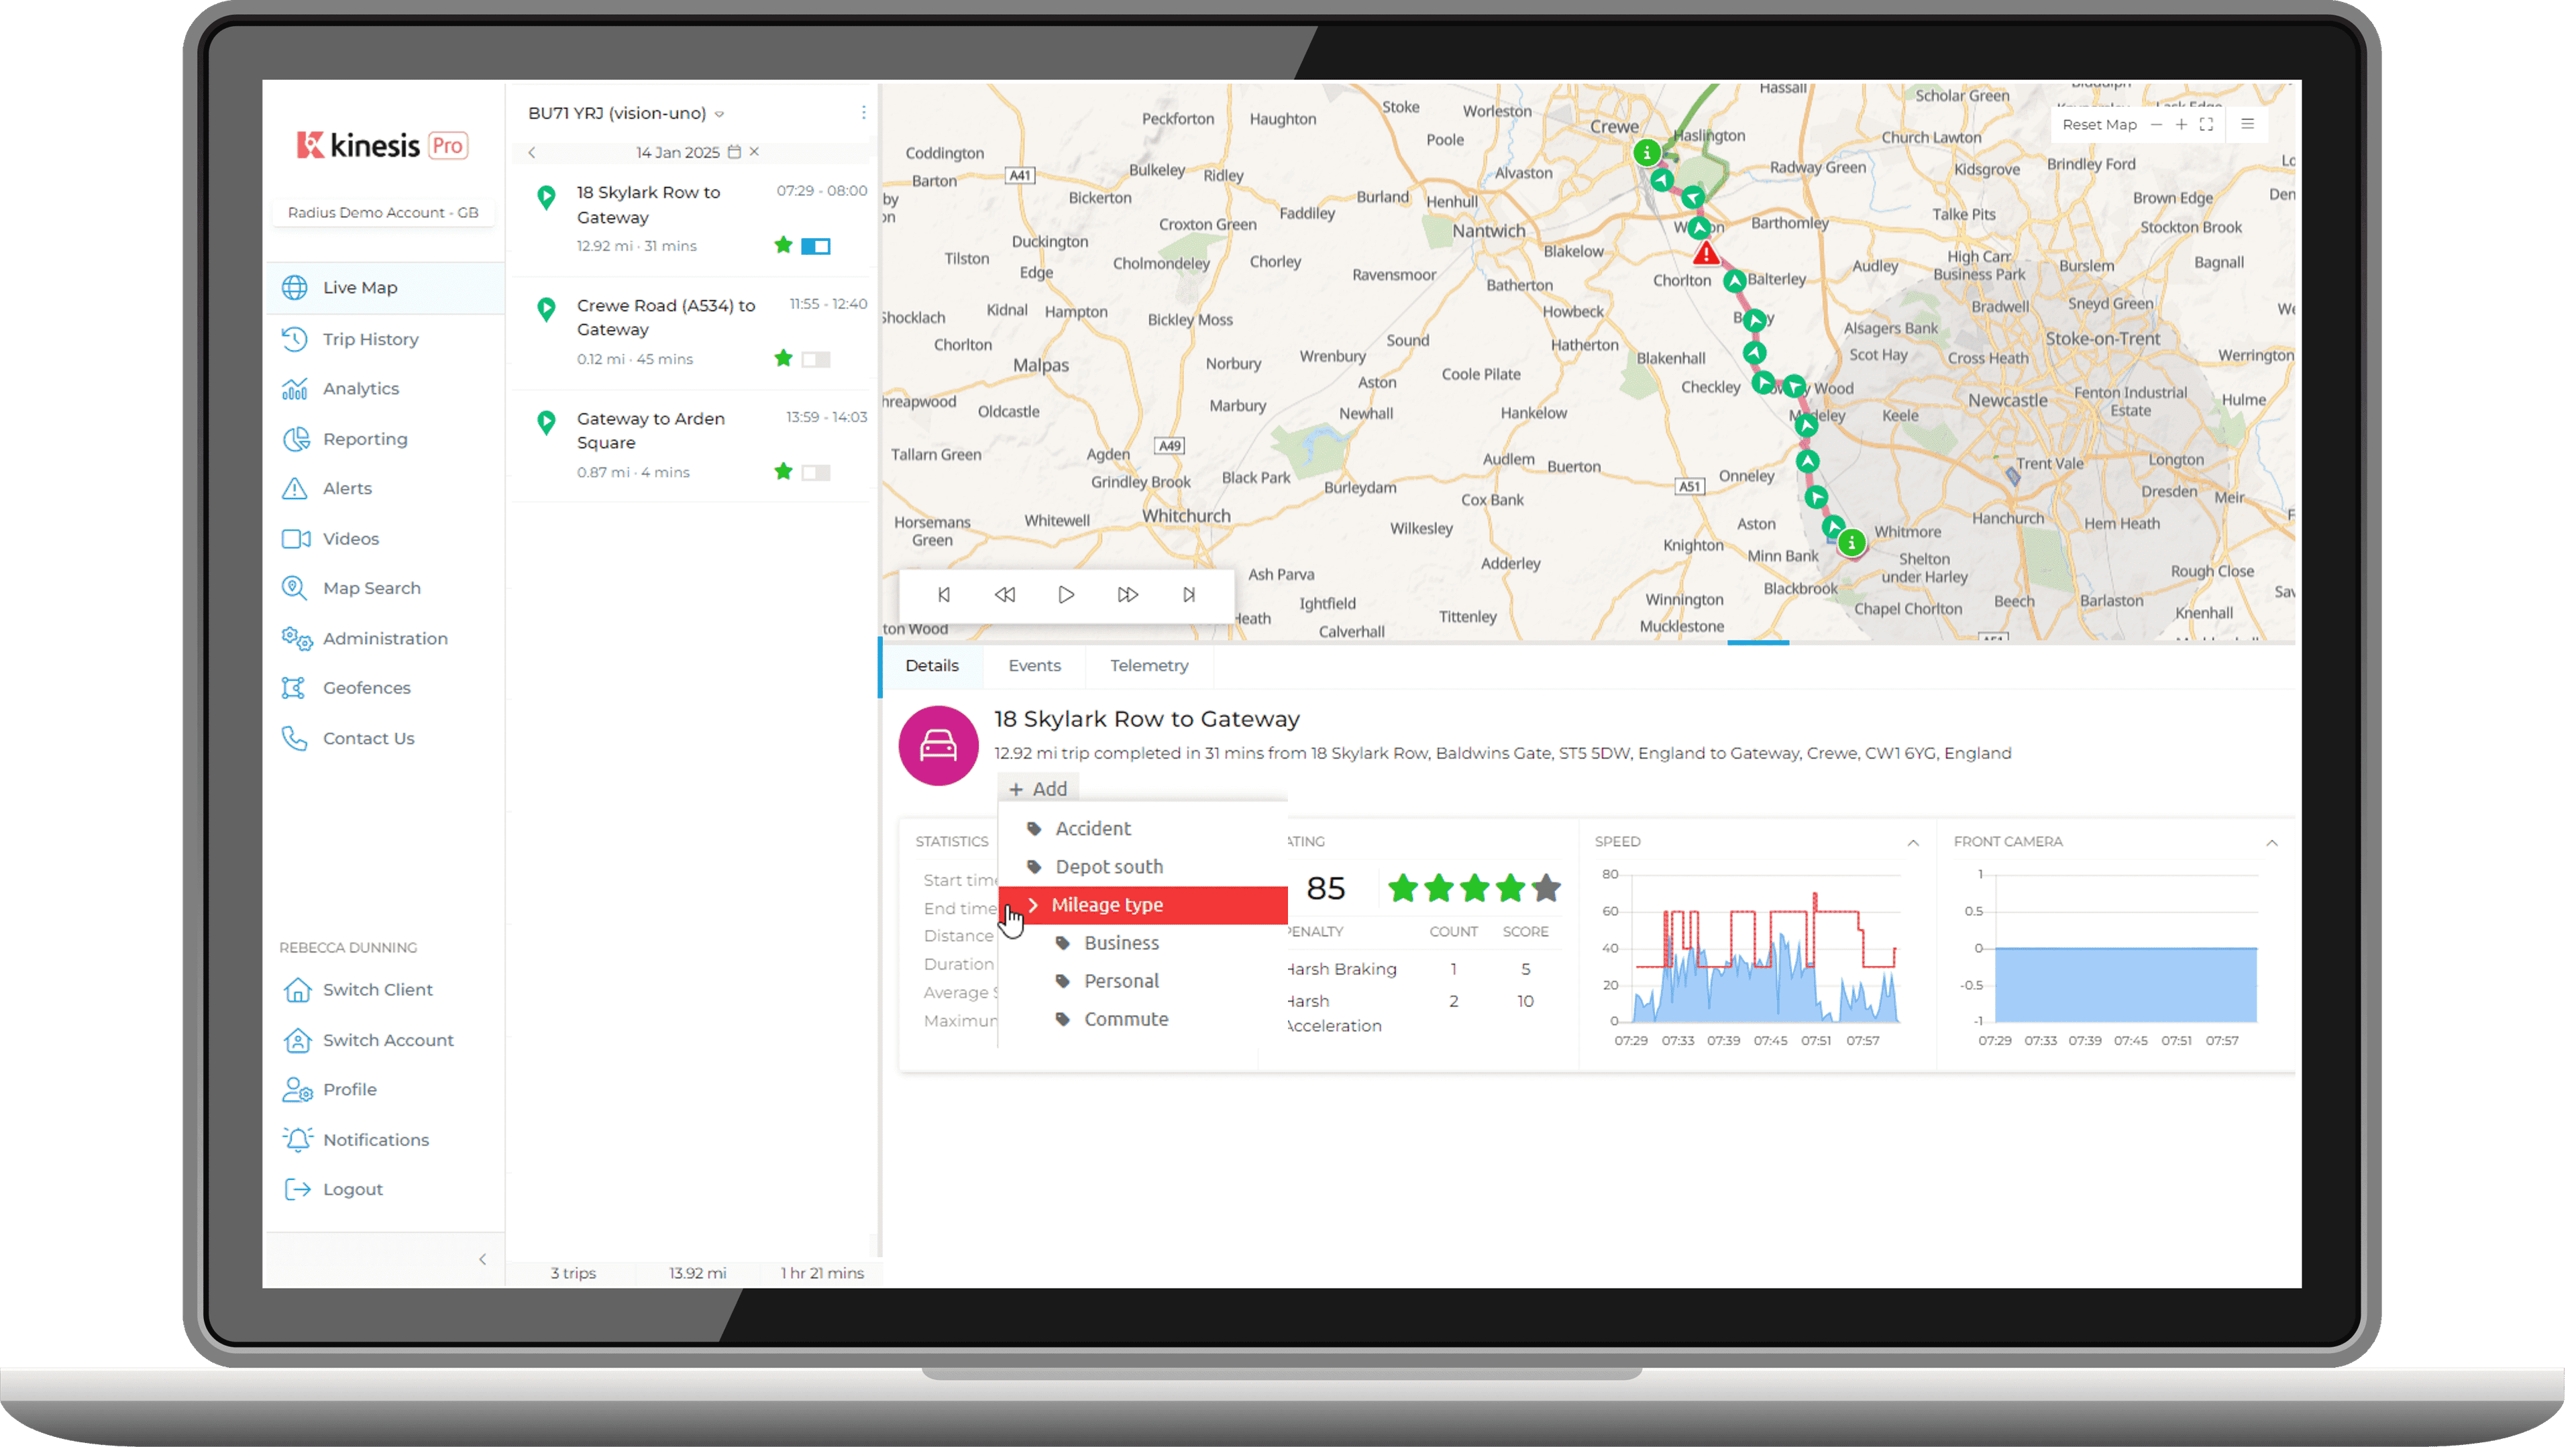Zoom in the map with plus

coord(2182,125)
